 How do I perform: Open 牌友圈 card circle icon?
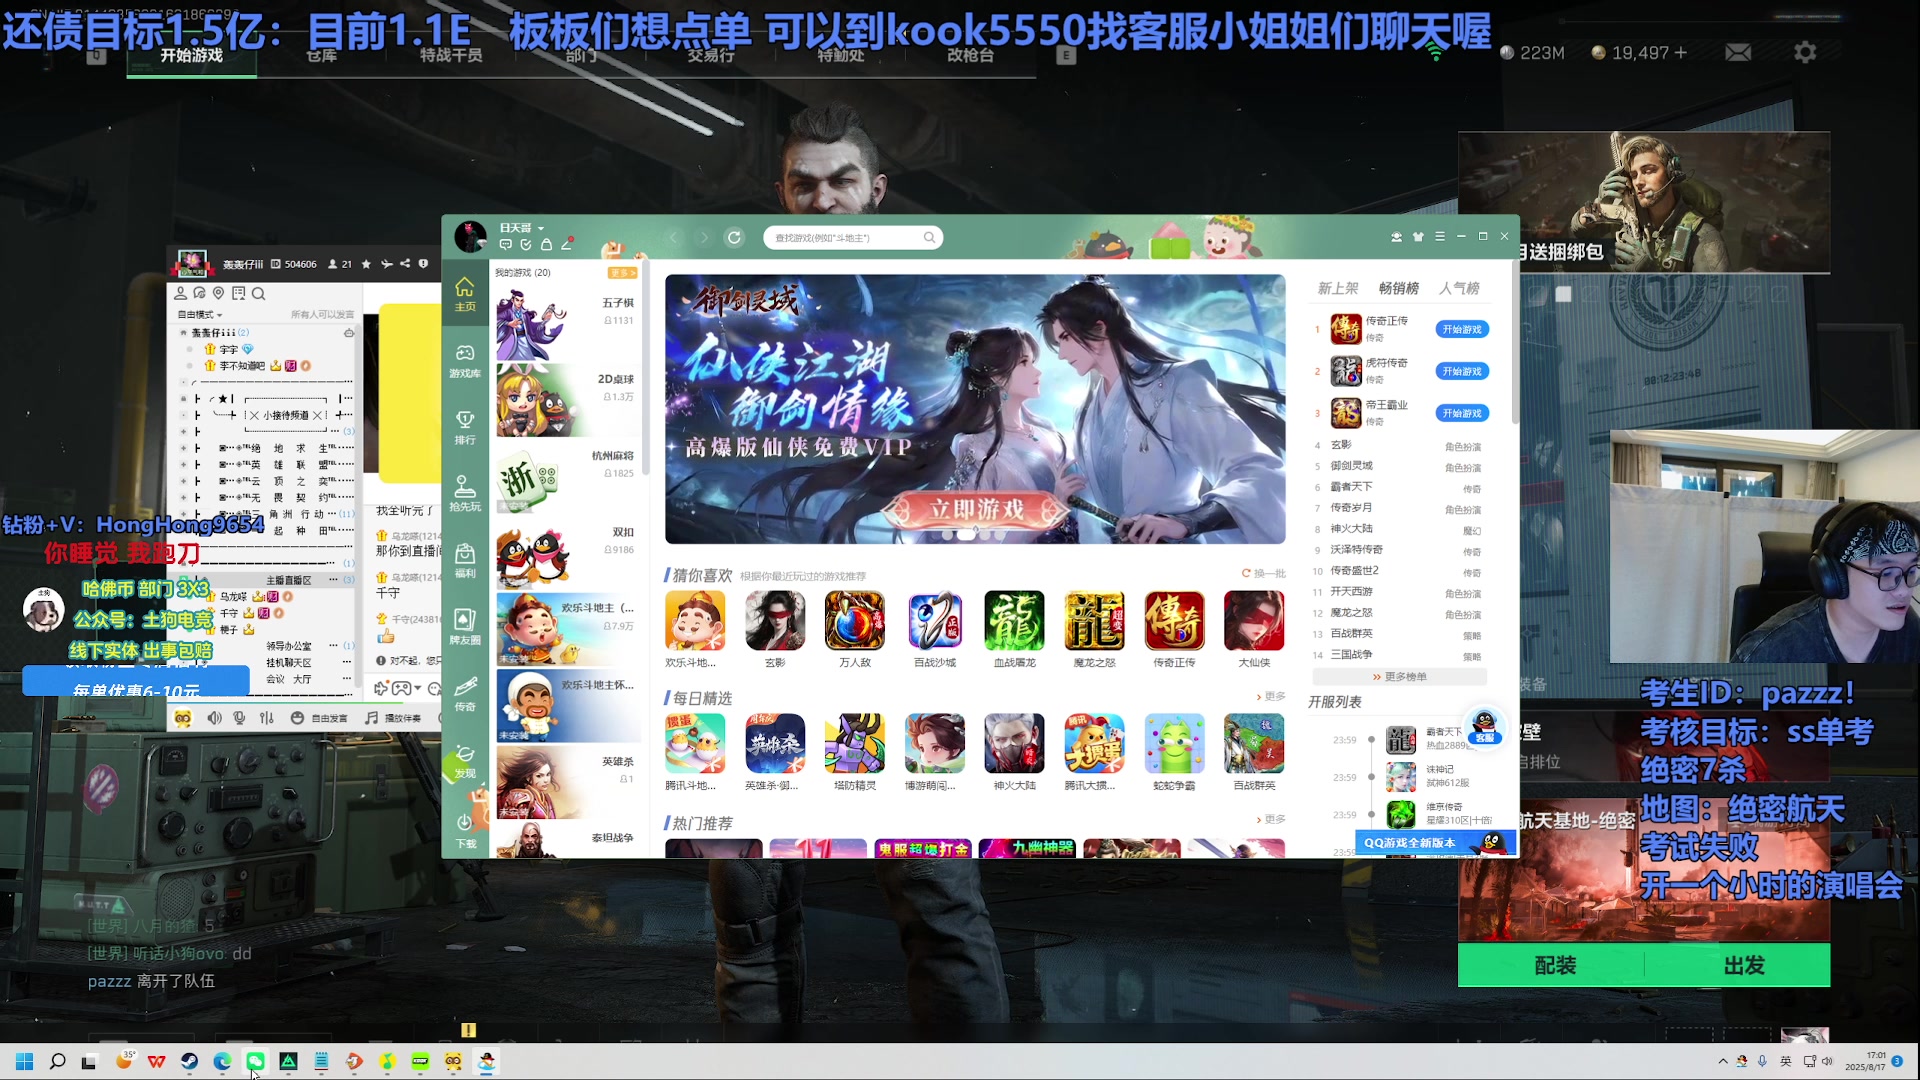point(465,627)
